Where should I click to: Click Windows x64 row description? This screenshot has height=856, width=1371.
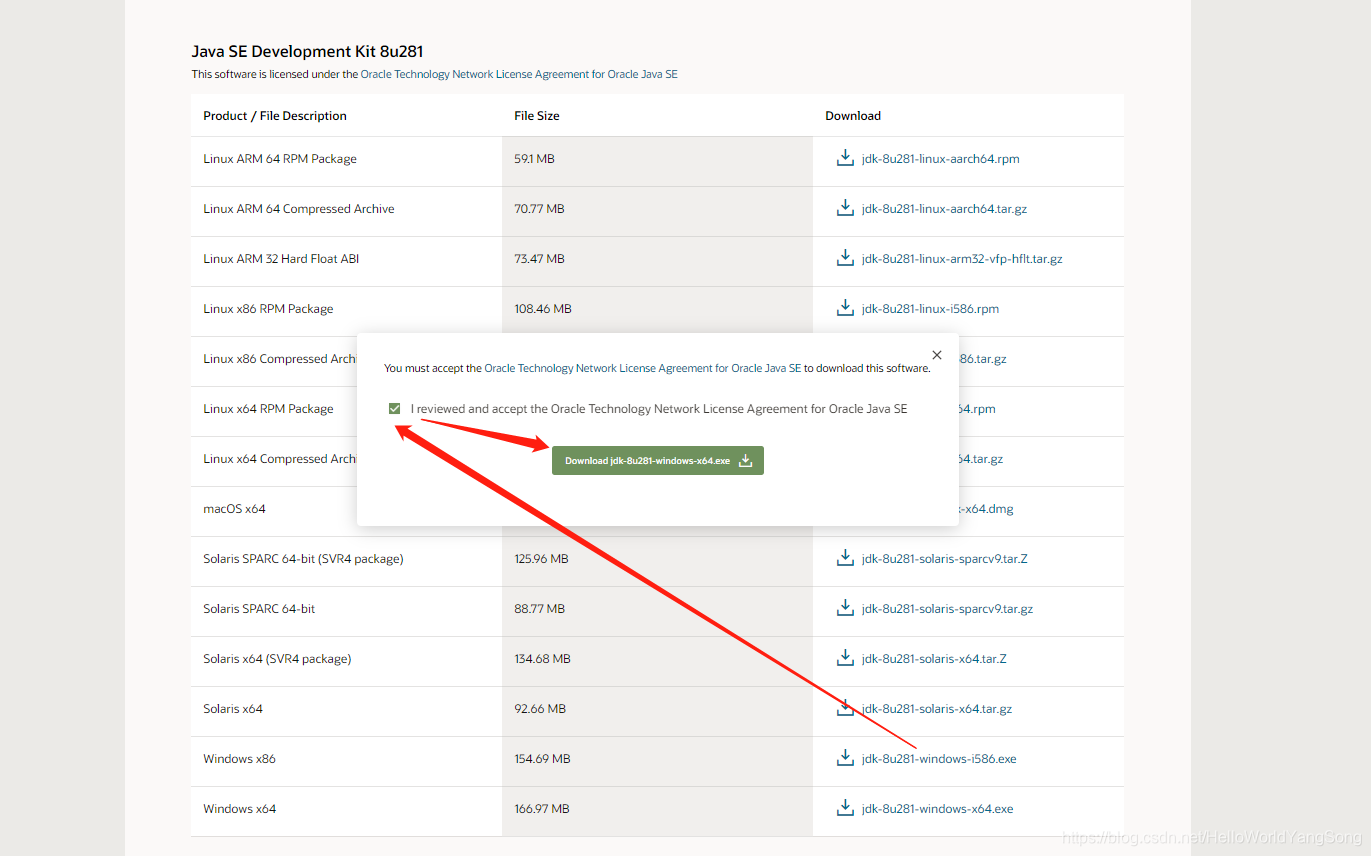[x=239, y=809]
